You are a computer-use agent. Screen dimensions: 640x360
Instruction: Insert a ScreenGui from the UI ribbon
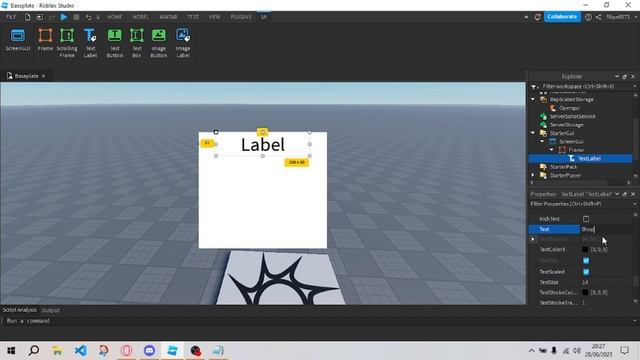(x=18, y=40)
